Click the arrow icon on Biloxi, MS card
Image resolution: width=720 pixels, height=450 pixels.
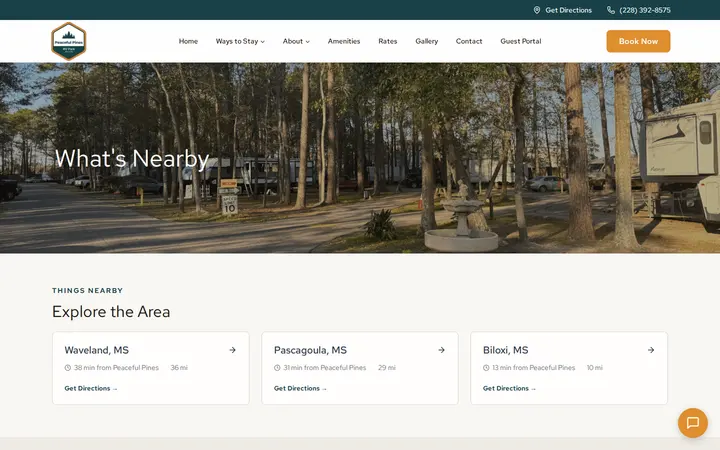pyautogui.click(x=651, y=350)
